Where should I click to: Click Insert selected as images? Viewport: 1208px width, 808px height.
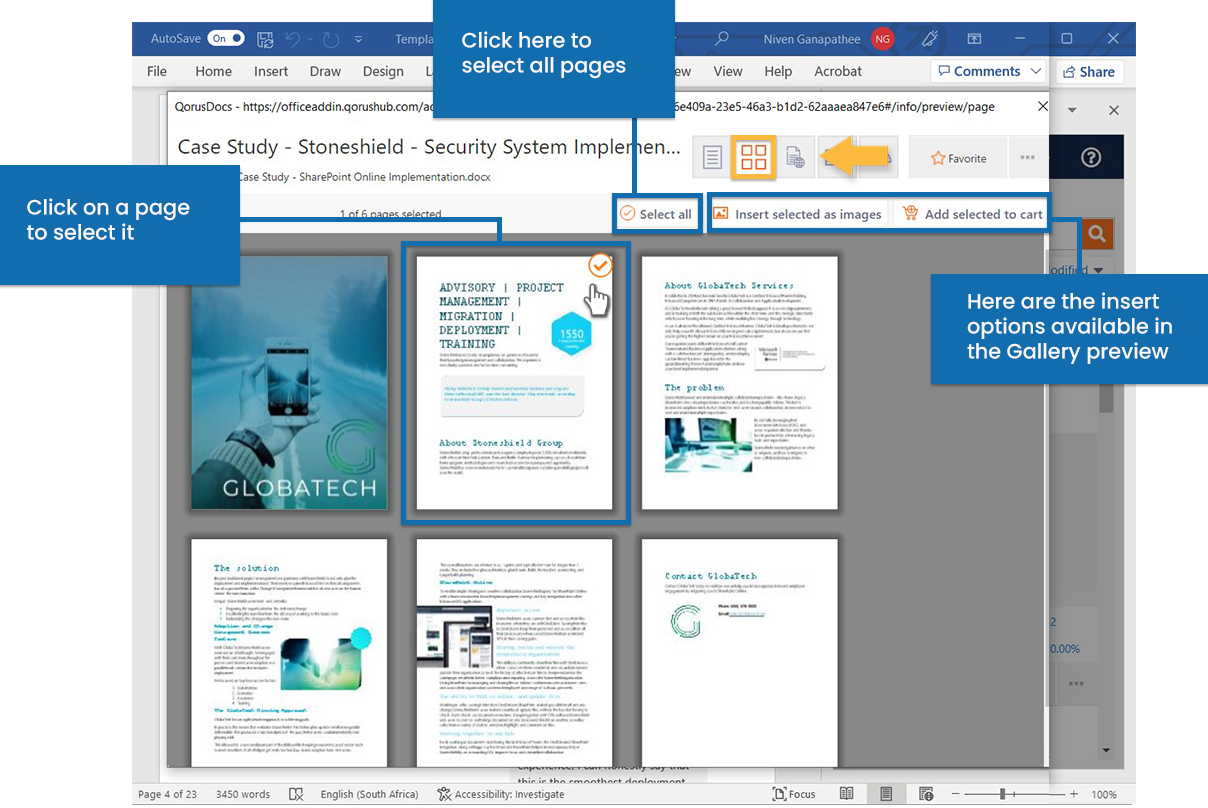tap(798, 213)
